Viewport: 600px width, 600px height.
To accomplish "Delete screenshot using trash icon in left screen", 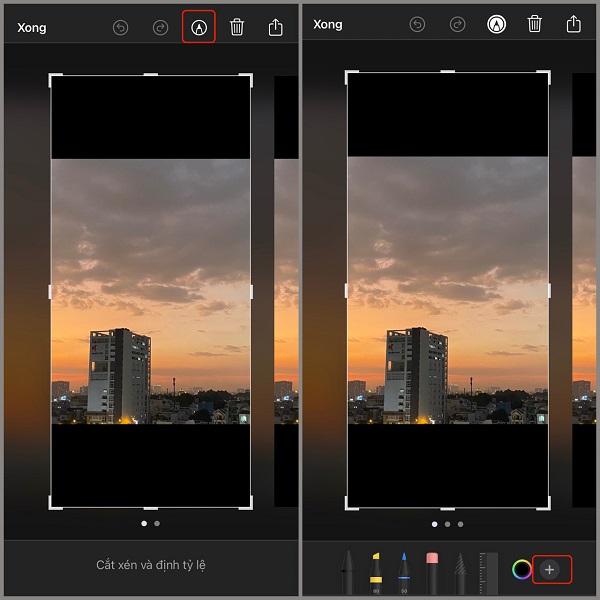I will 237,27.
